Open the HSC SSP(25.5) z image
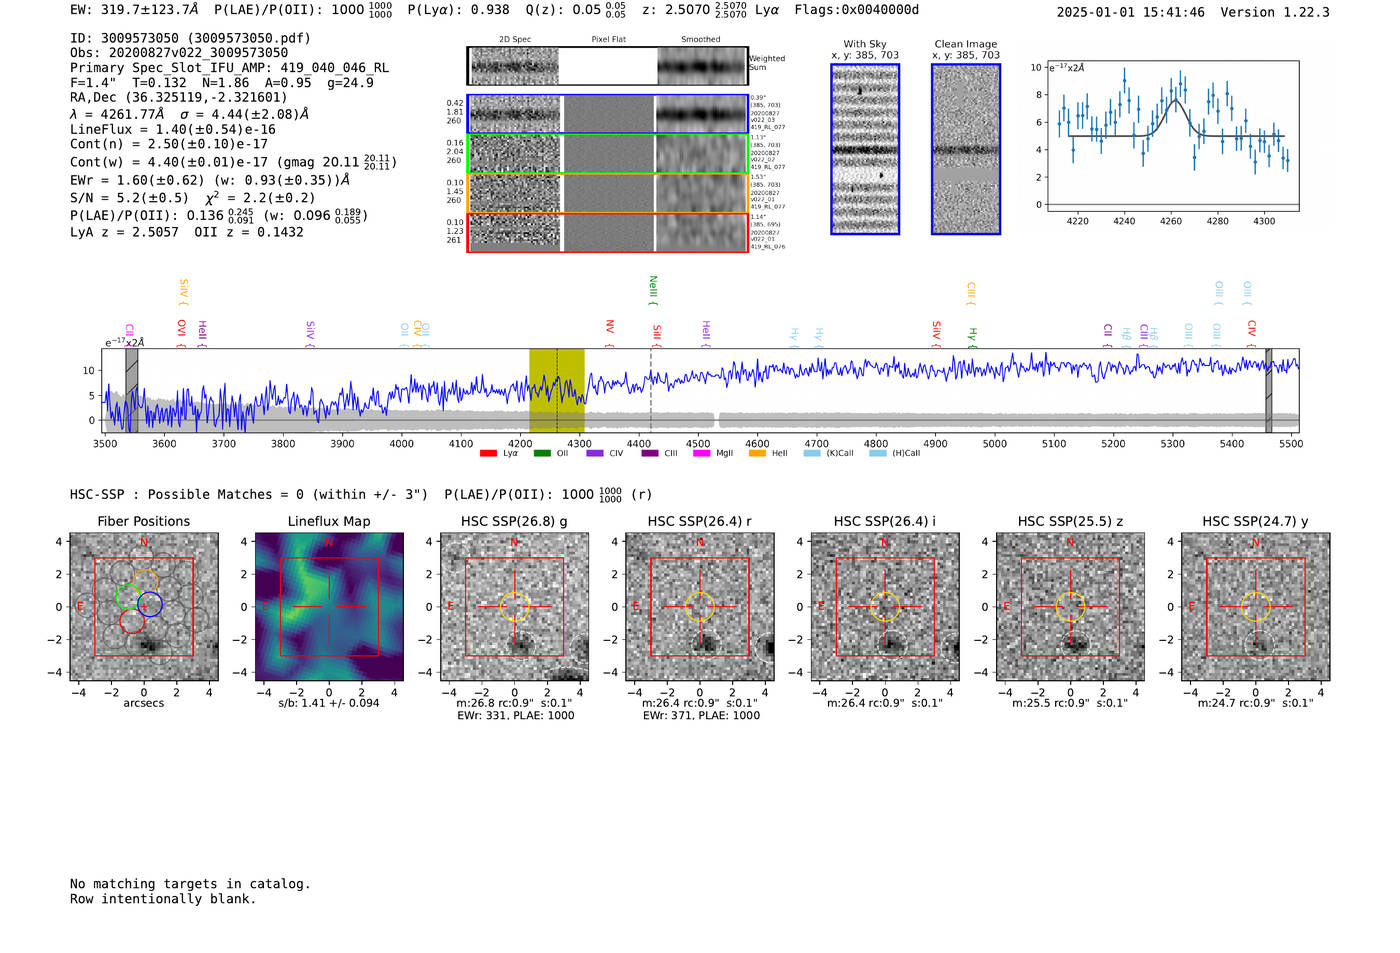 (1070, 607)
